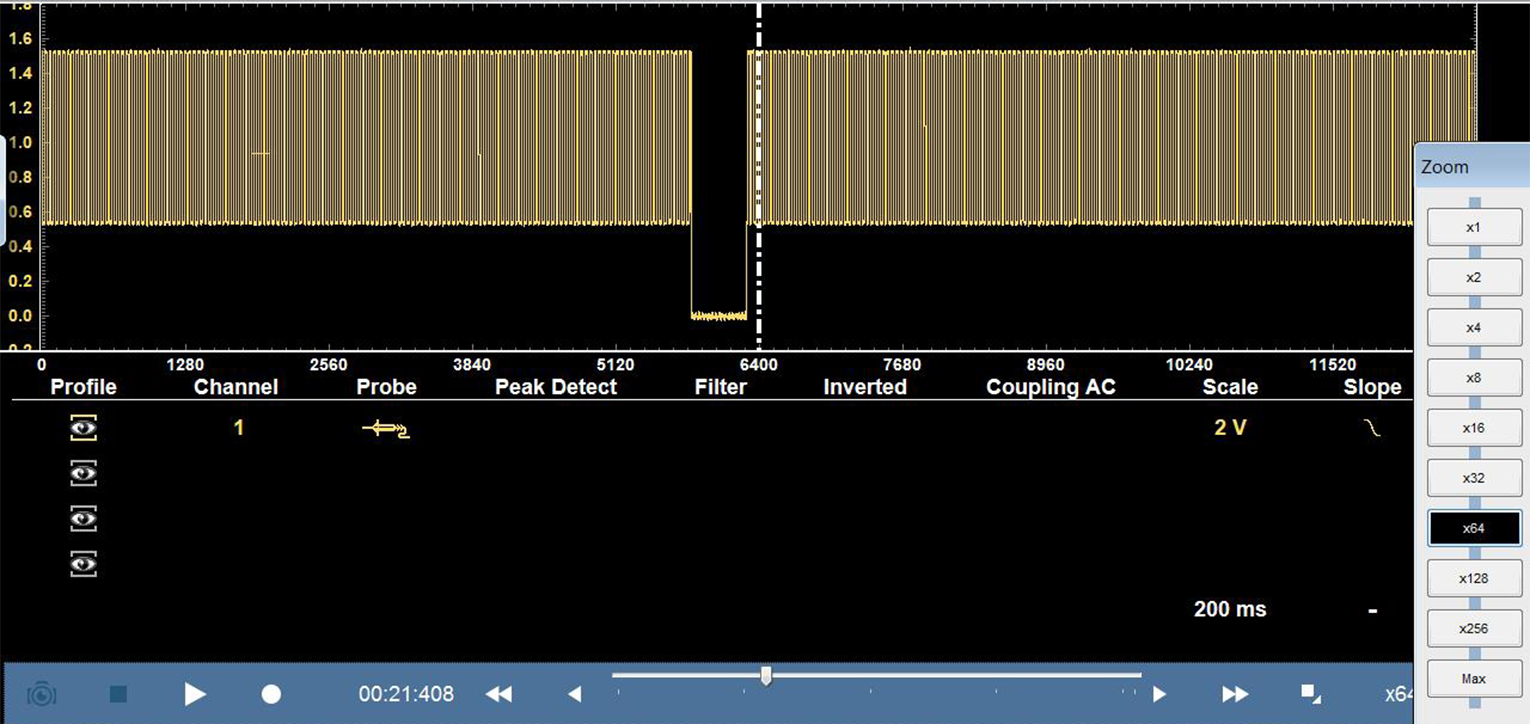This screenshot has height=724, width=1530.
Task: Step forward one frame with right arrow
Action: point(1159,694)
